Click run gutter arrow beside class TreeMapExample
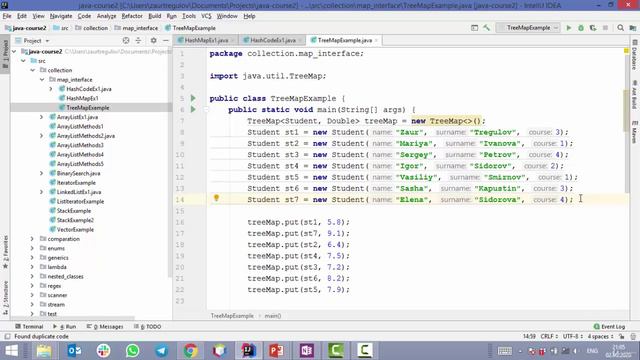640x360 pixels. (x=193, y=98)
